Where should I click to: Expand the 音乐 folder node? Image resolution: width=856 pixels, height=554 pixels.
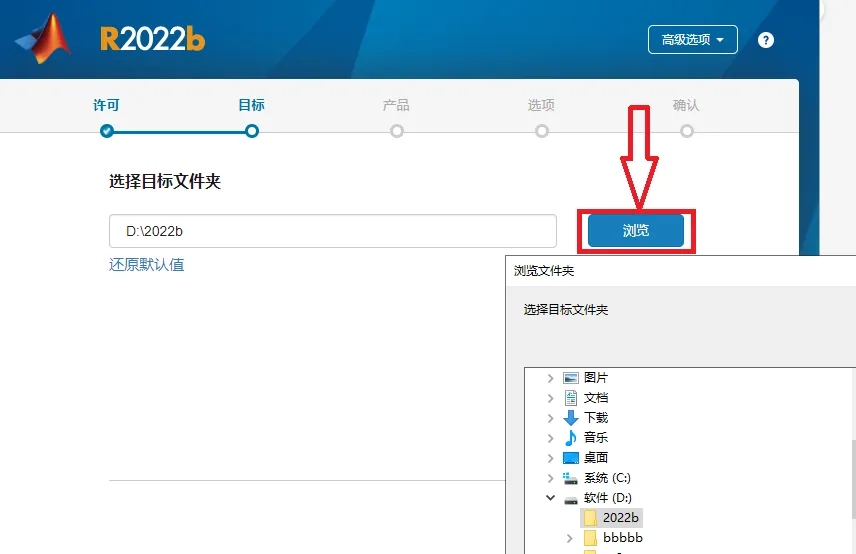[x=550, y=438]
